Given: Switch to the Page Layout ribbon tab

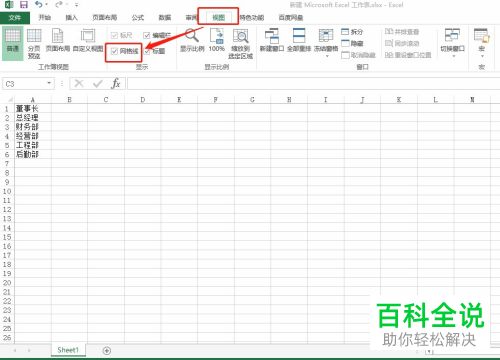Looking at the screenshot, I should click(x=104, y=18).
